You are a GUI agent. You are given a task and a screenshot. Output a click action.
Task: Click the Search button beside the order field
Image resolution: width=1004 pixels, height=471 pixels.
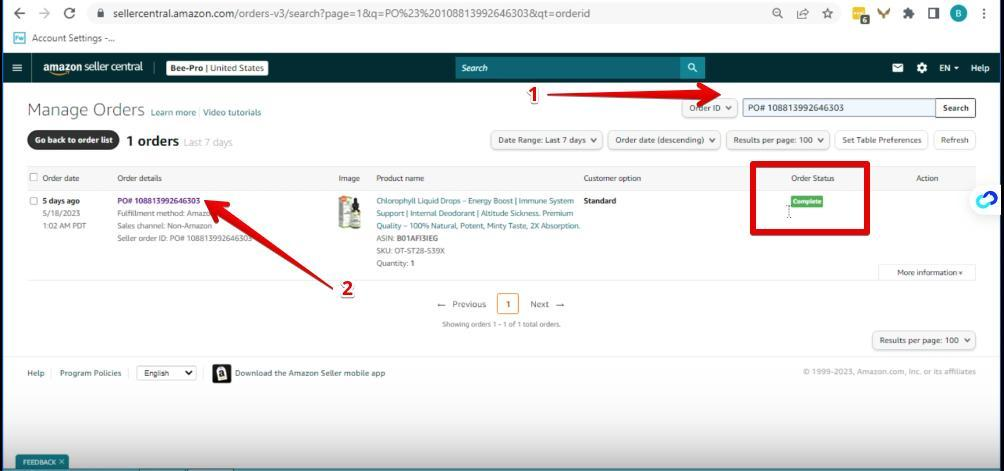[955, 108]
